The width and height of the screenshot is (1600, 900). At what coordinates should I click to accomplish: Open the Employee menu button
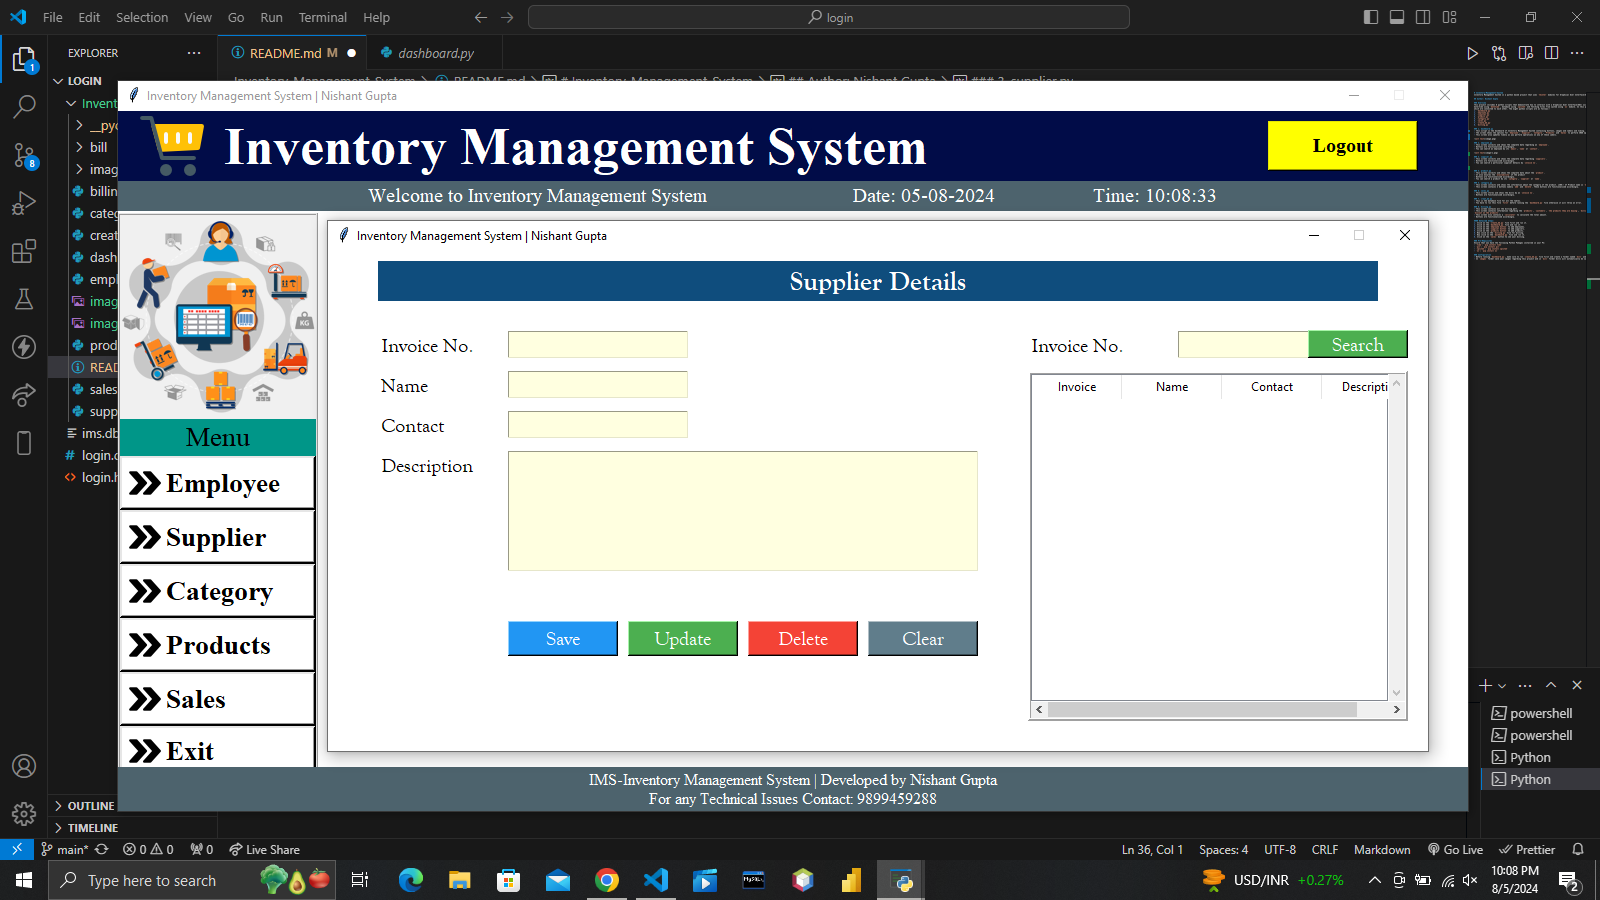click(217, 483)
